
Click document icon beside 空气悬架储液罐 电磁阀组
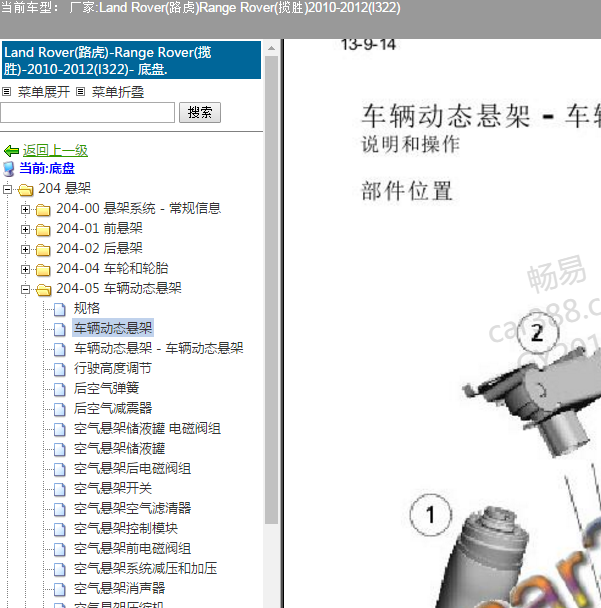[x=59, y=429]
